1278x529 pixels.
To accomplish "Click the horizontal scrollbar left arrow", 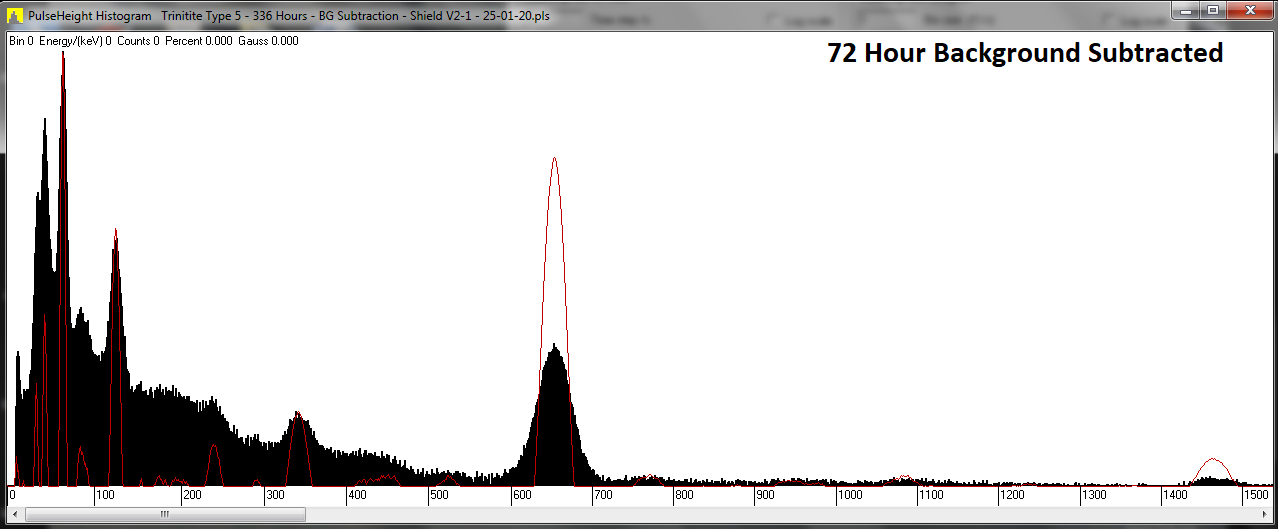I will (15, 514).
